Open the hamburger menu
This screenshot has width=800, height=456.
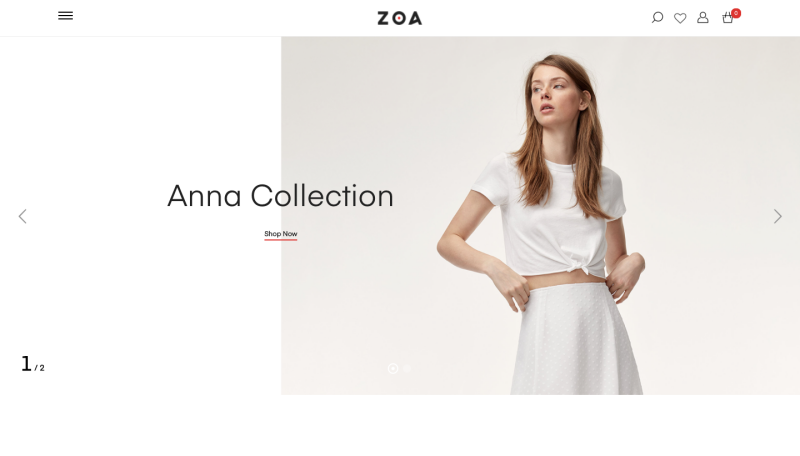click(x=65, y=16)
